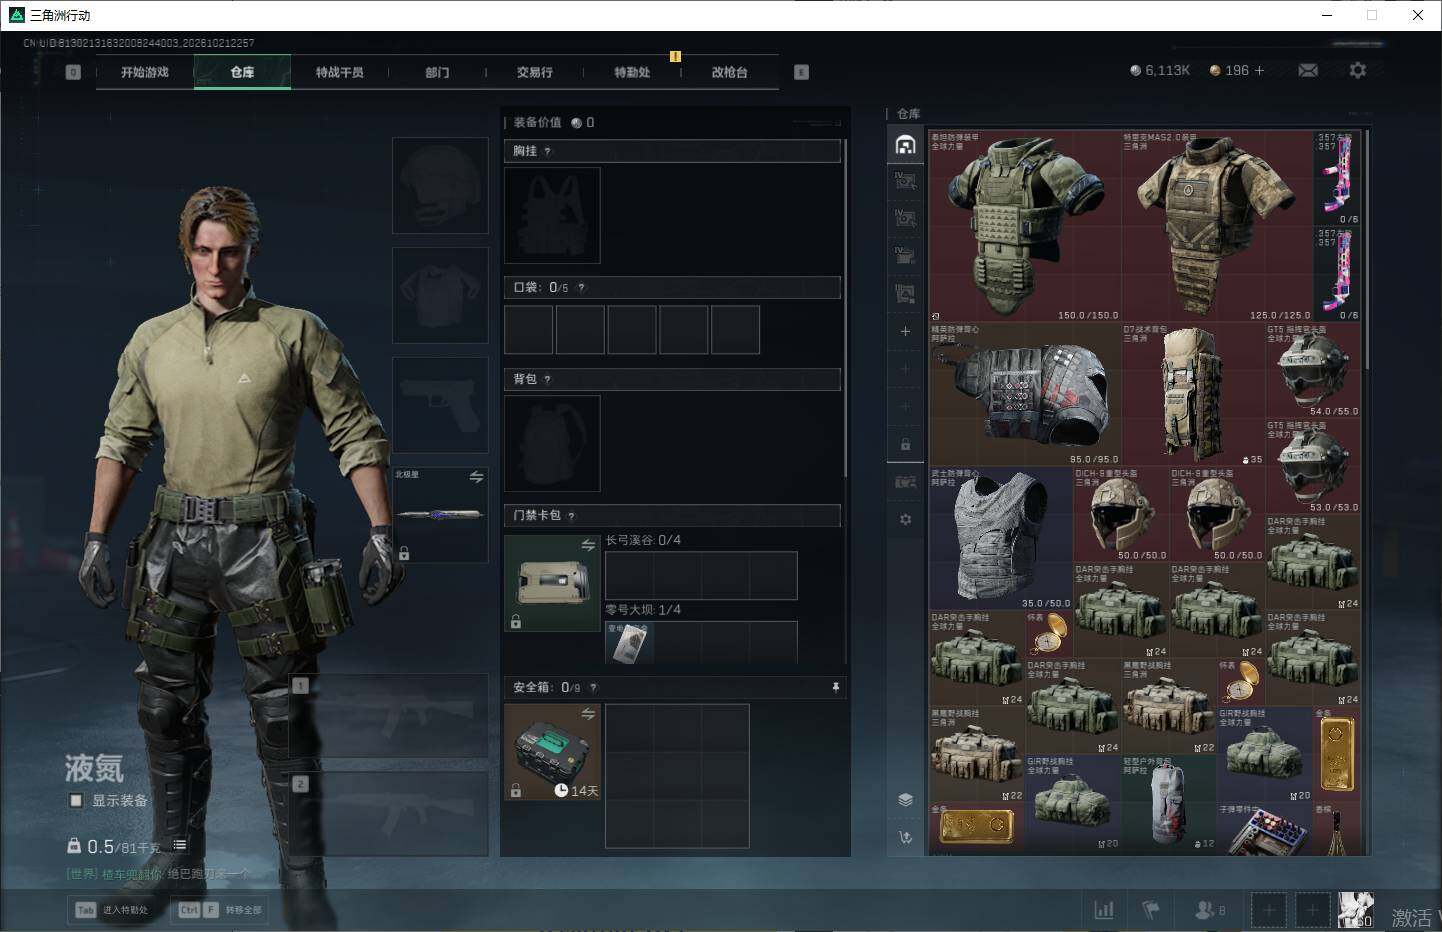Image resolution: width=1442 pixels, height=932 pixels.
Task: Select the 精英防弹背心 vest item
Action: [1025, 394]
